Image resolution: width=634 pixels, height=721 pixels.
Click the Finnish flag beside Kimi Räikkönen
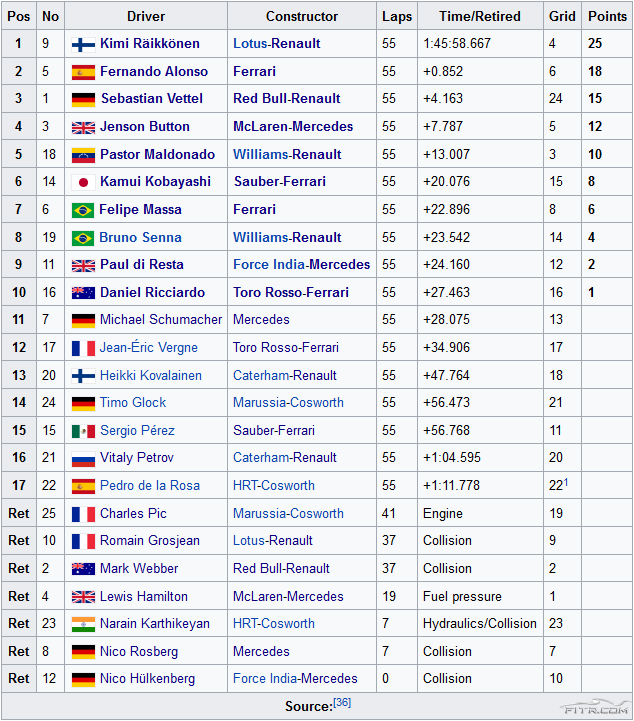point(83,44)
